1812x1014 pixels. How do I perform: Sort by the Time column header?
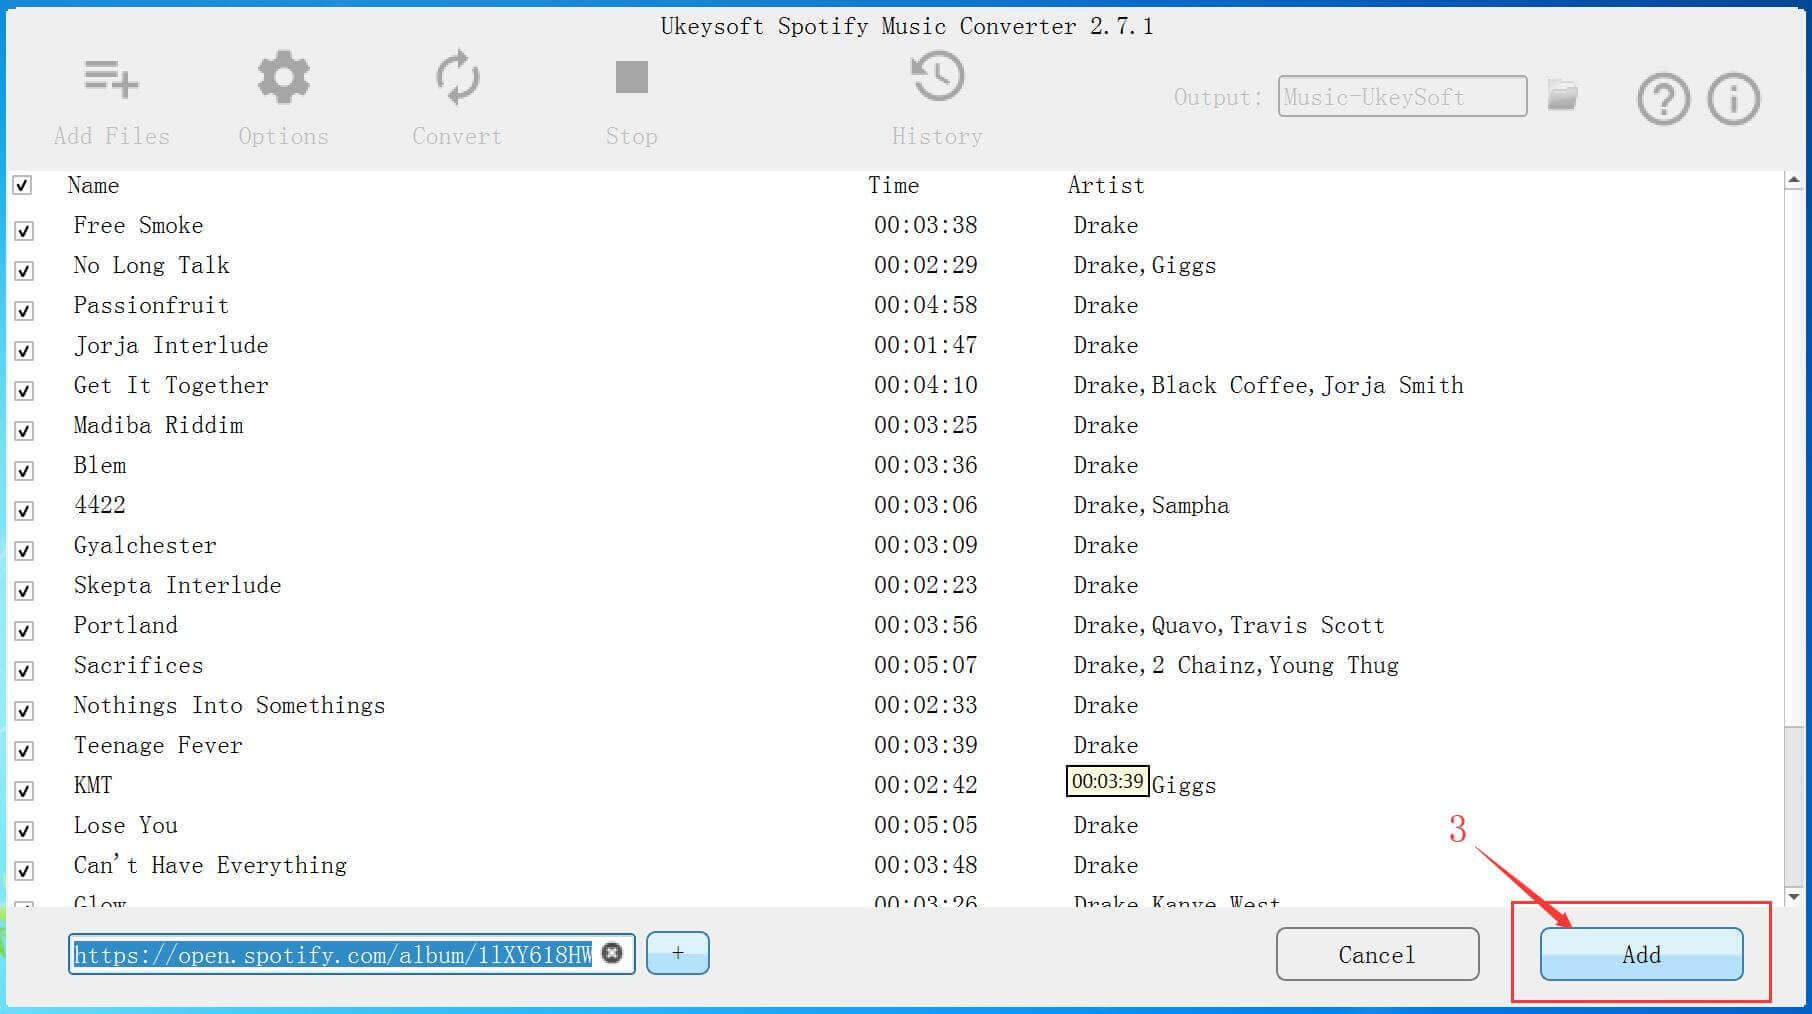pos(893,185)
